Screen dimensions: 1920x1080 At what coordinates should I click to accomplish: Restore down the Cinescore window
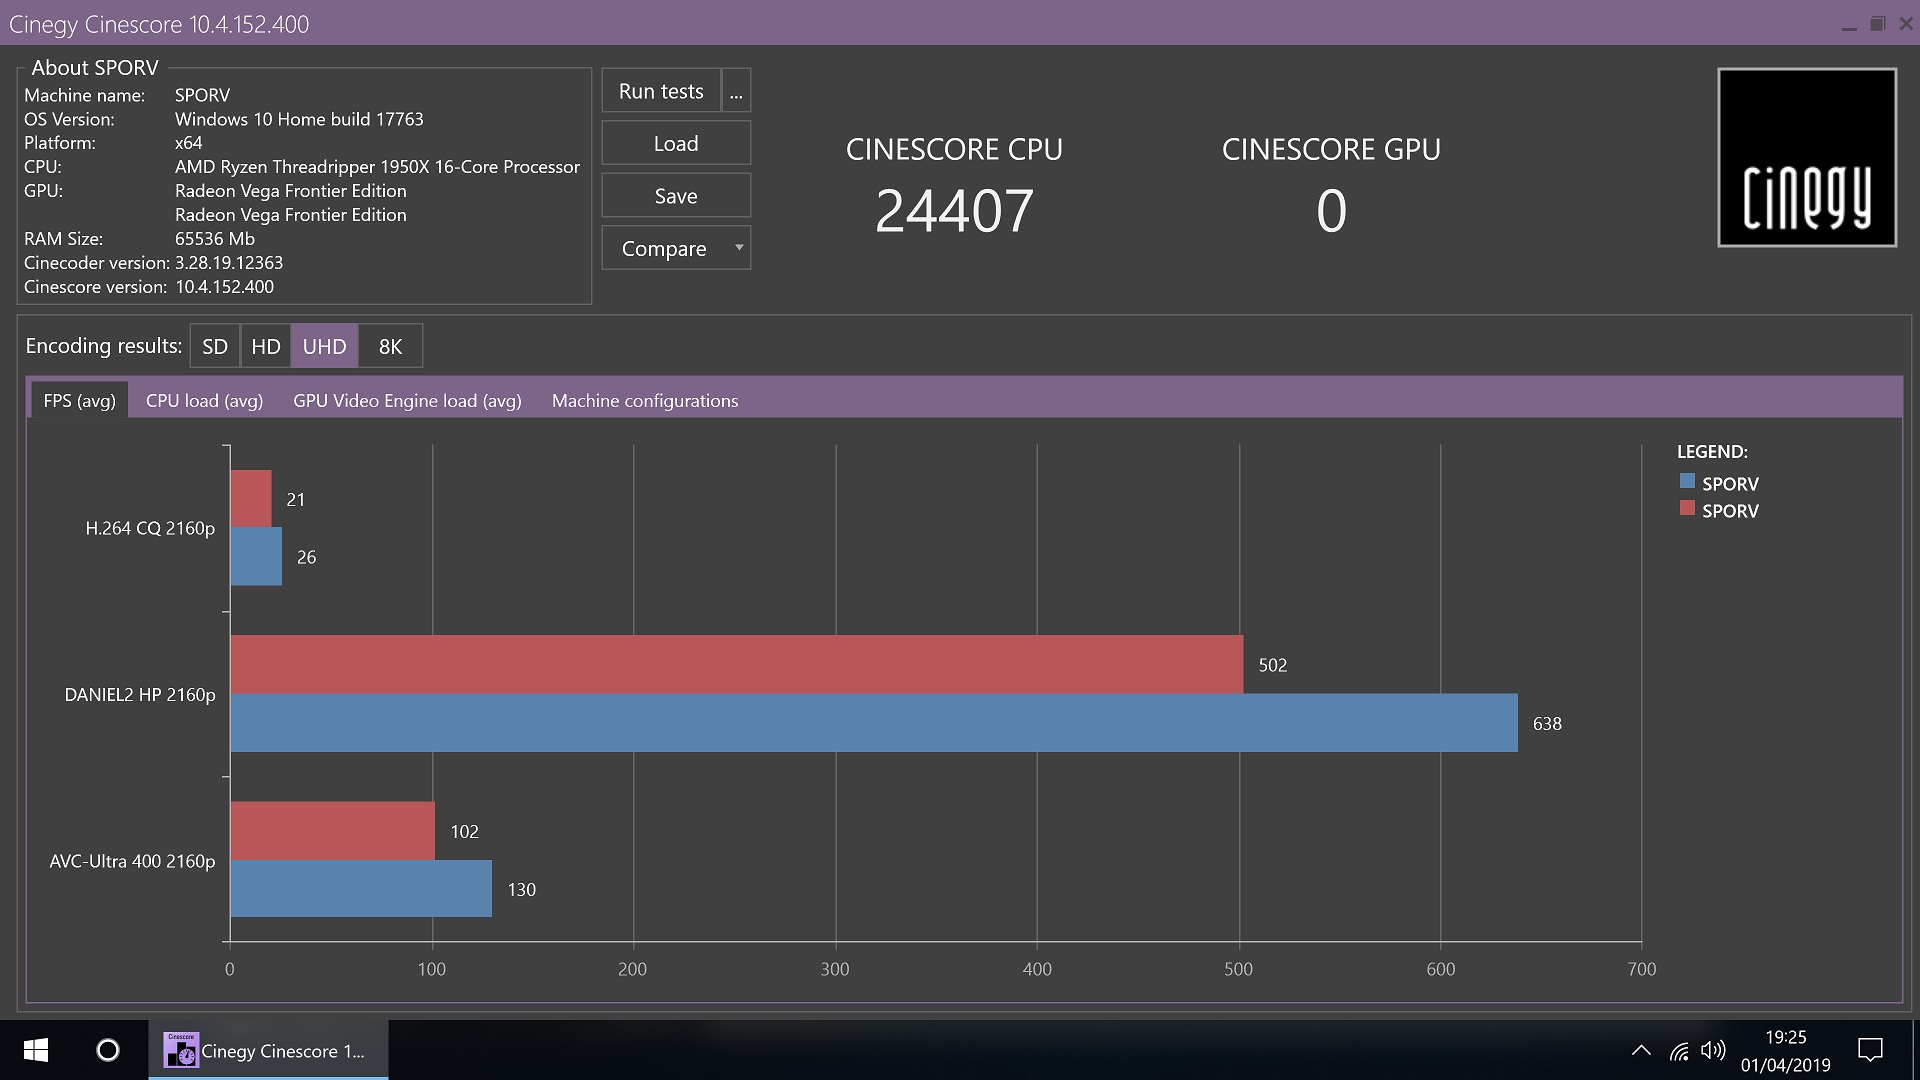pyautogui.click(x=1877, y=24)
